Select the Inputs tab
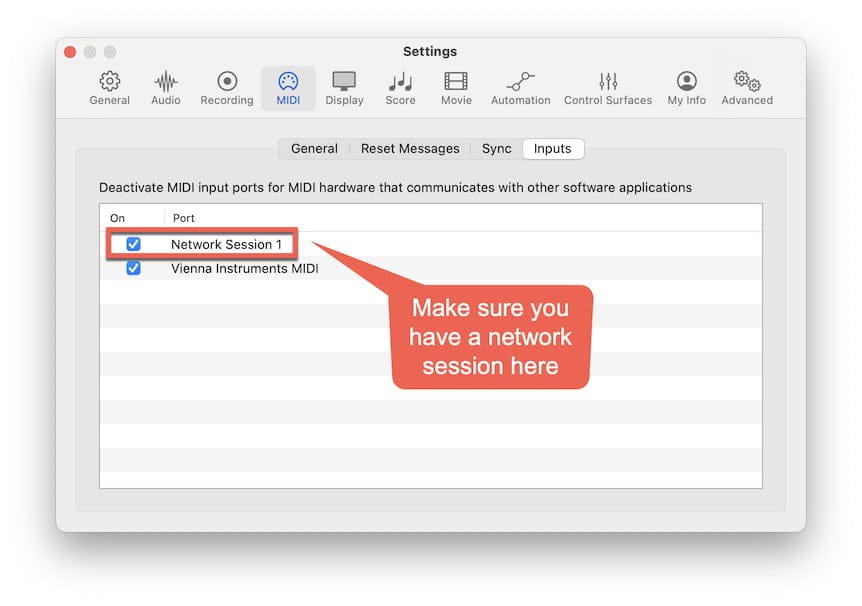Image resolution: width=862 pixels, height=606 pixels. (552, 148)
